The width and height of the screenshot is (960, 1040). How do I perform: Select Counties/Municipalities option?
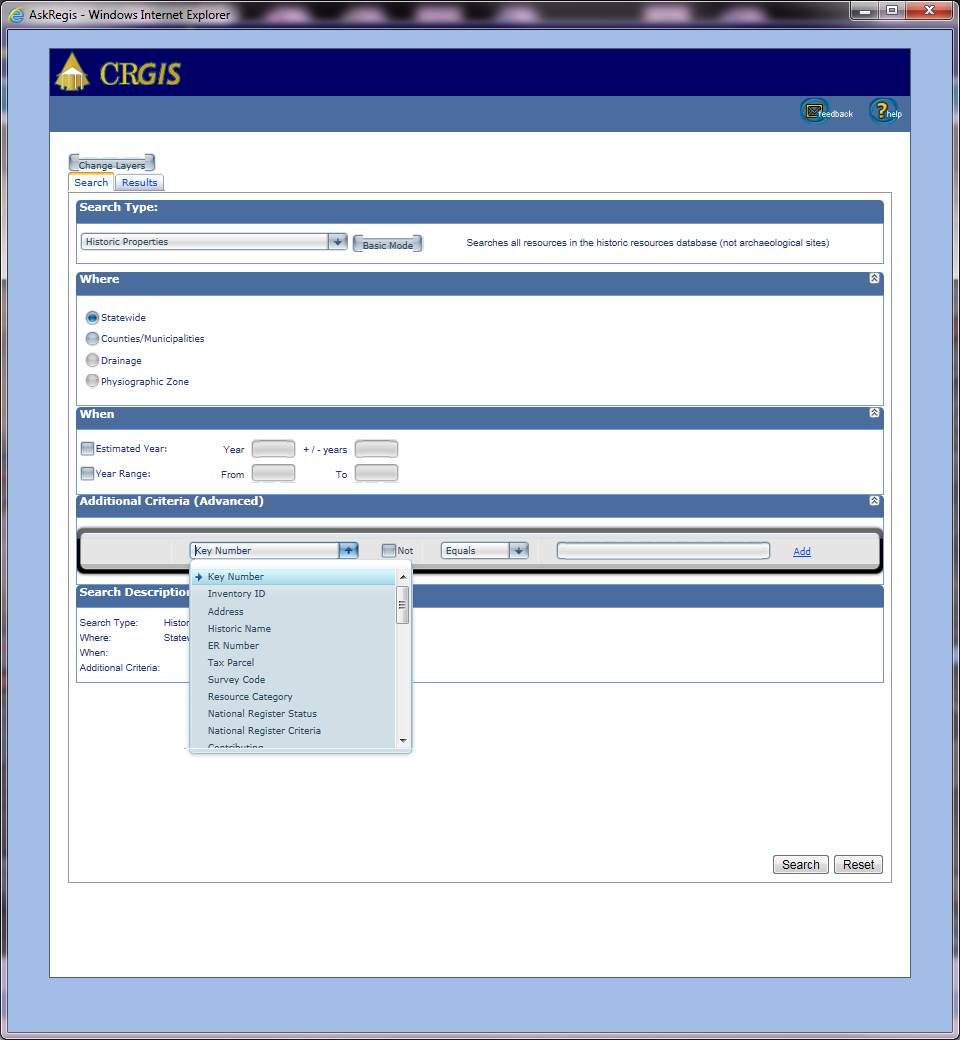(x=92, y=338)
